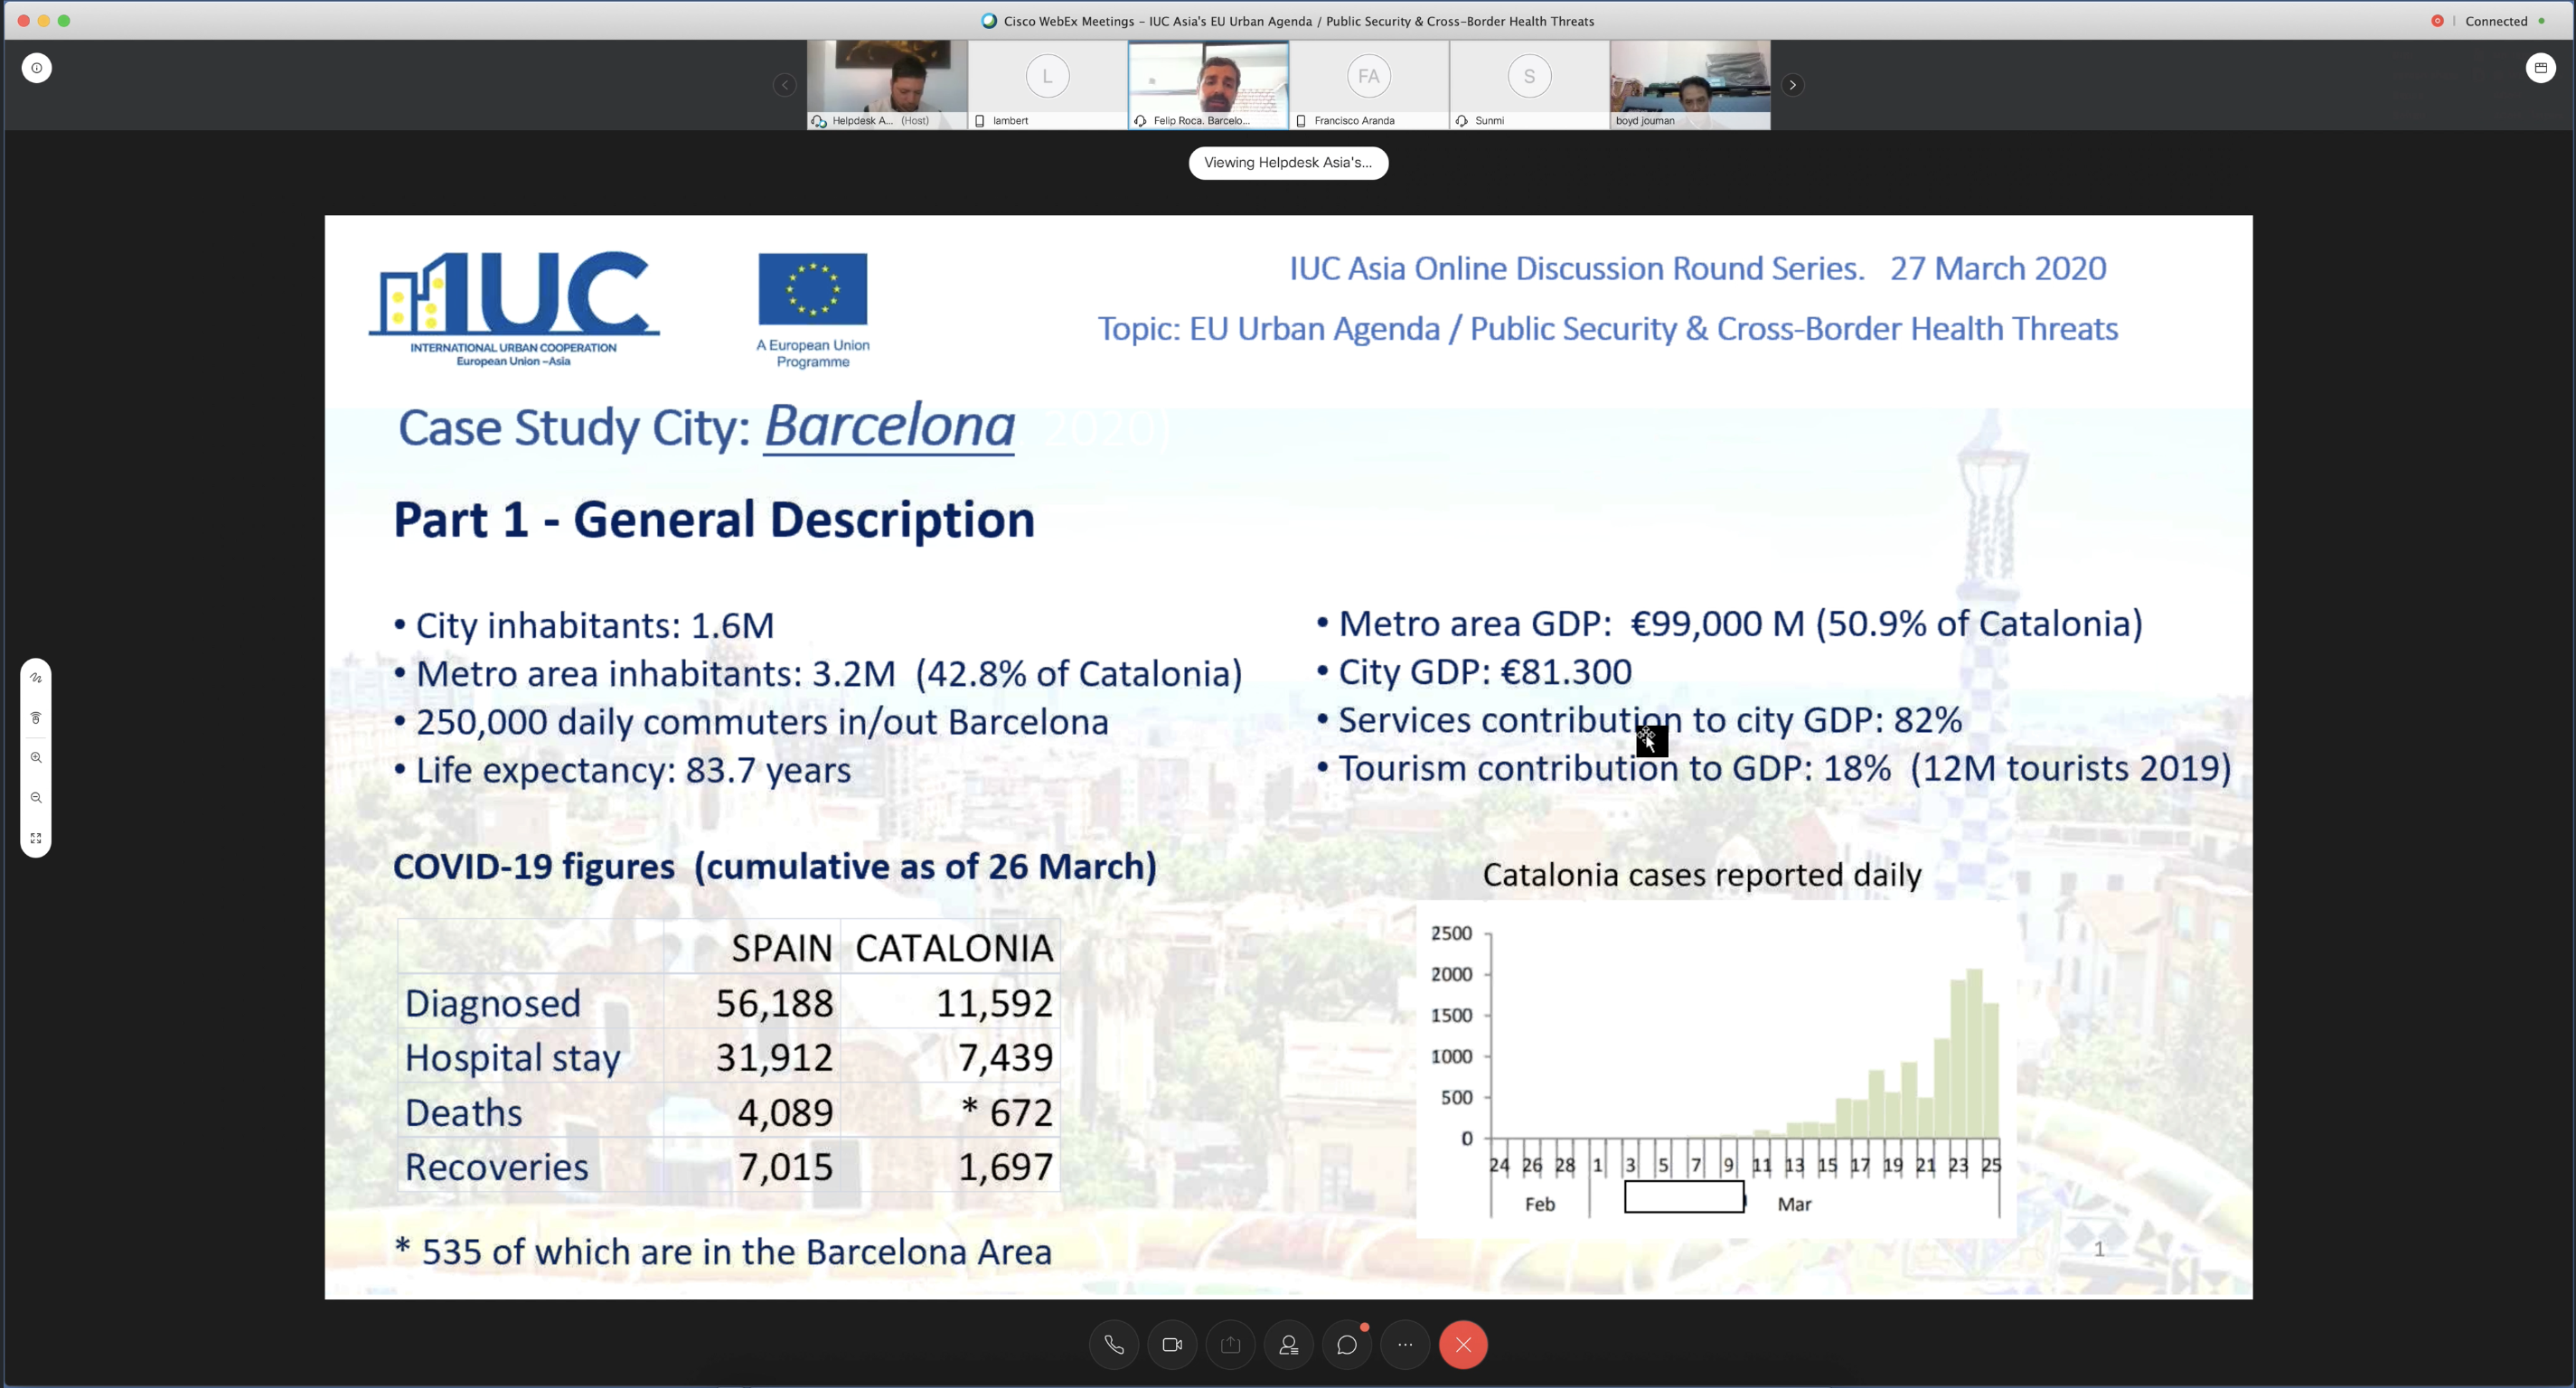2576x1388 pixels.
Task: Open meeting information icon at top left
Action: 37,68
